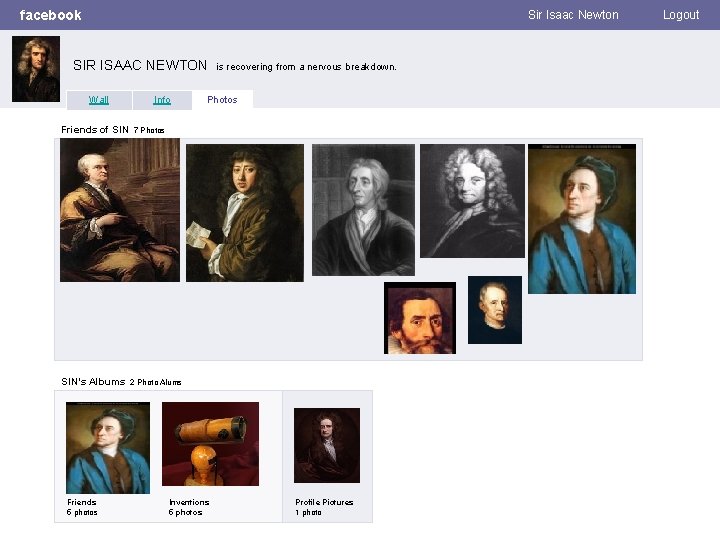The image size is (720, 540).
Task: Click the Profile Pictures album title
Action: [x=324, y=502]
